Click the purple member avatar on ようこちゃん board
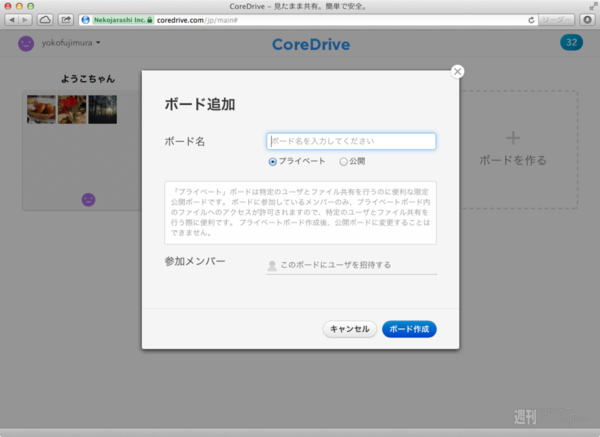The height and width of the screenshot is (437, 600). (x=88, y=200)
